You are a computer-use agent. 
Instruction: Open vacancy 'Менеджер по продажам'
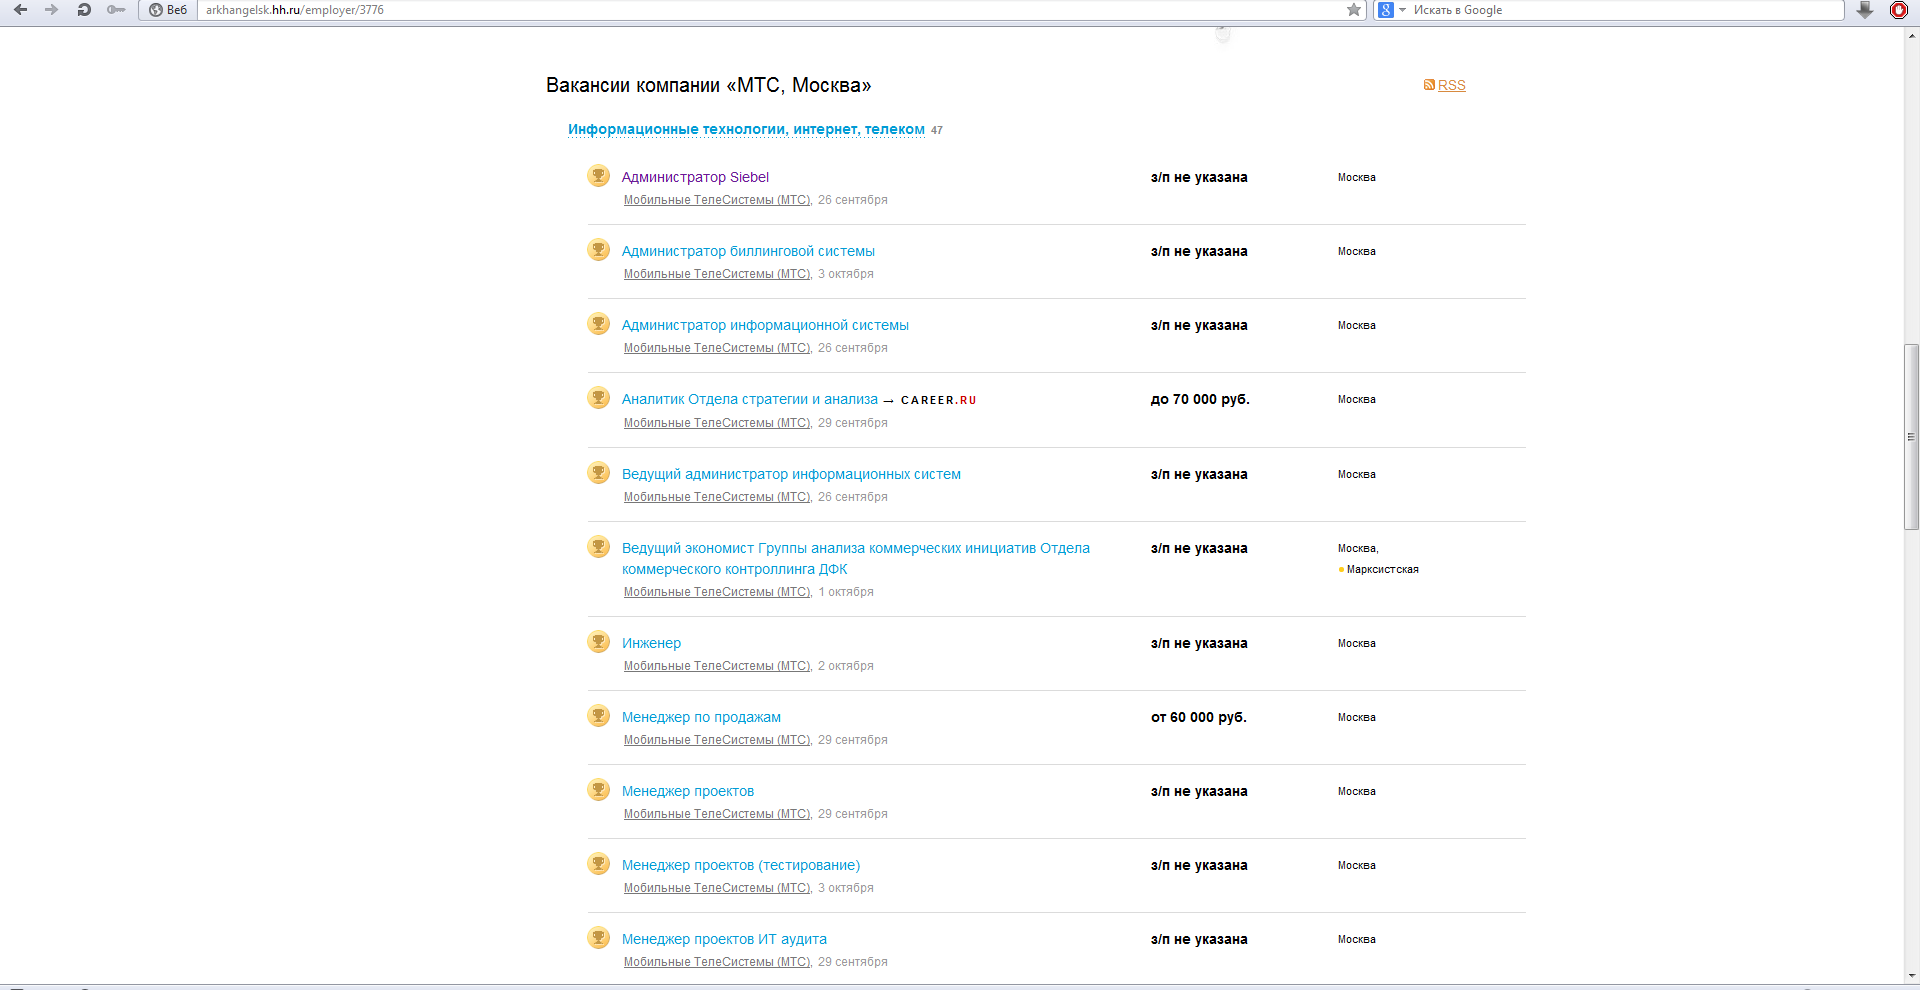point(701,717)
